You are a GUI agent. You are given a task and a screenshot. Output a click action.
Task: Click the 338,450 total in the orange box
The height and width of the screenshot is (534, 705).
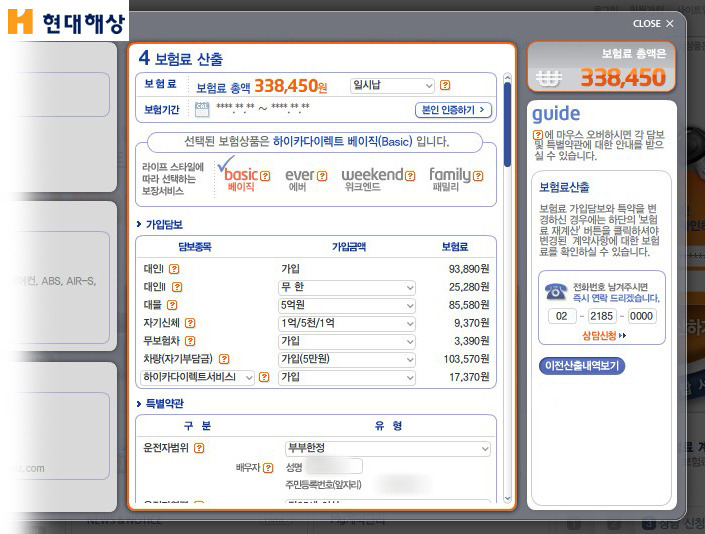pyautogui.click(x=623, y=77)
